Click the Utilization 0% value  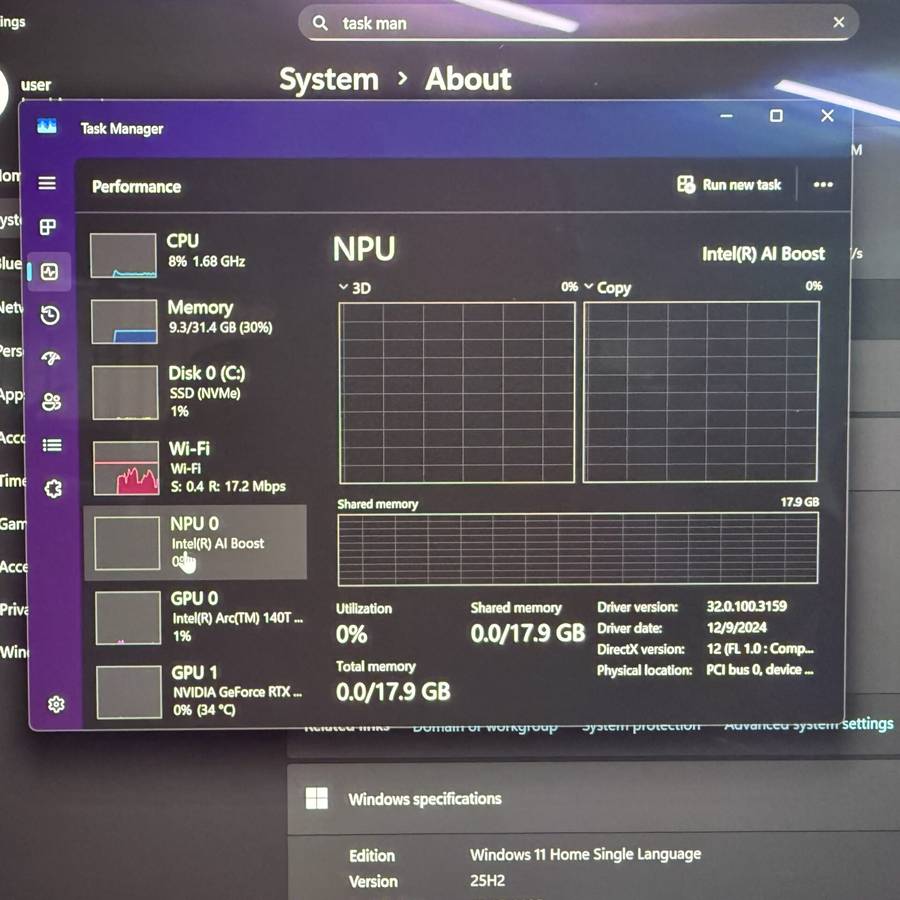click(x=351, y=634)
